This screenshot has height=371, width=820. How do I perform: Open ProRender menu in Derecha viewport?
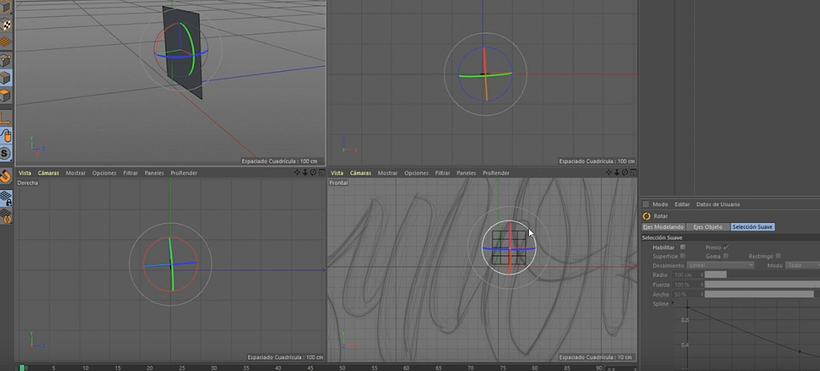[x=184, y=173]
